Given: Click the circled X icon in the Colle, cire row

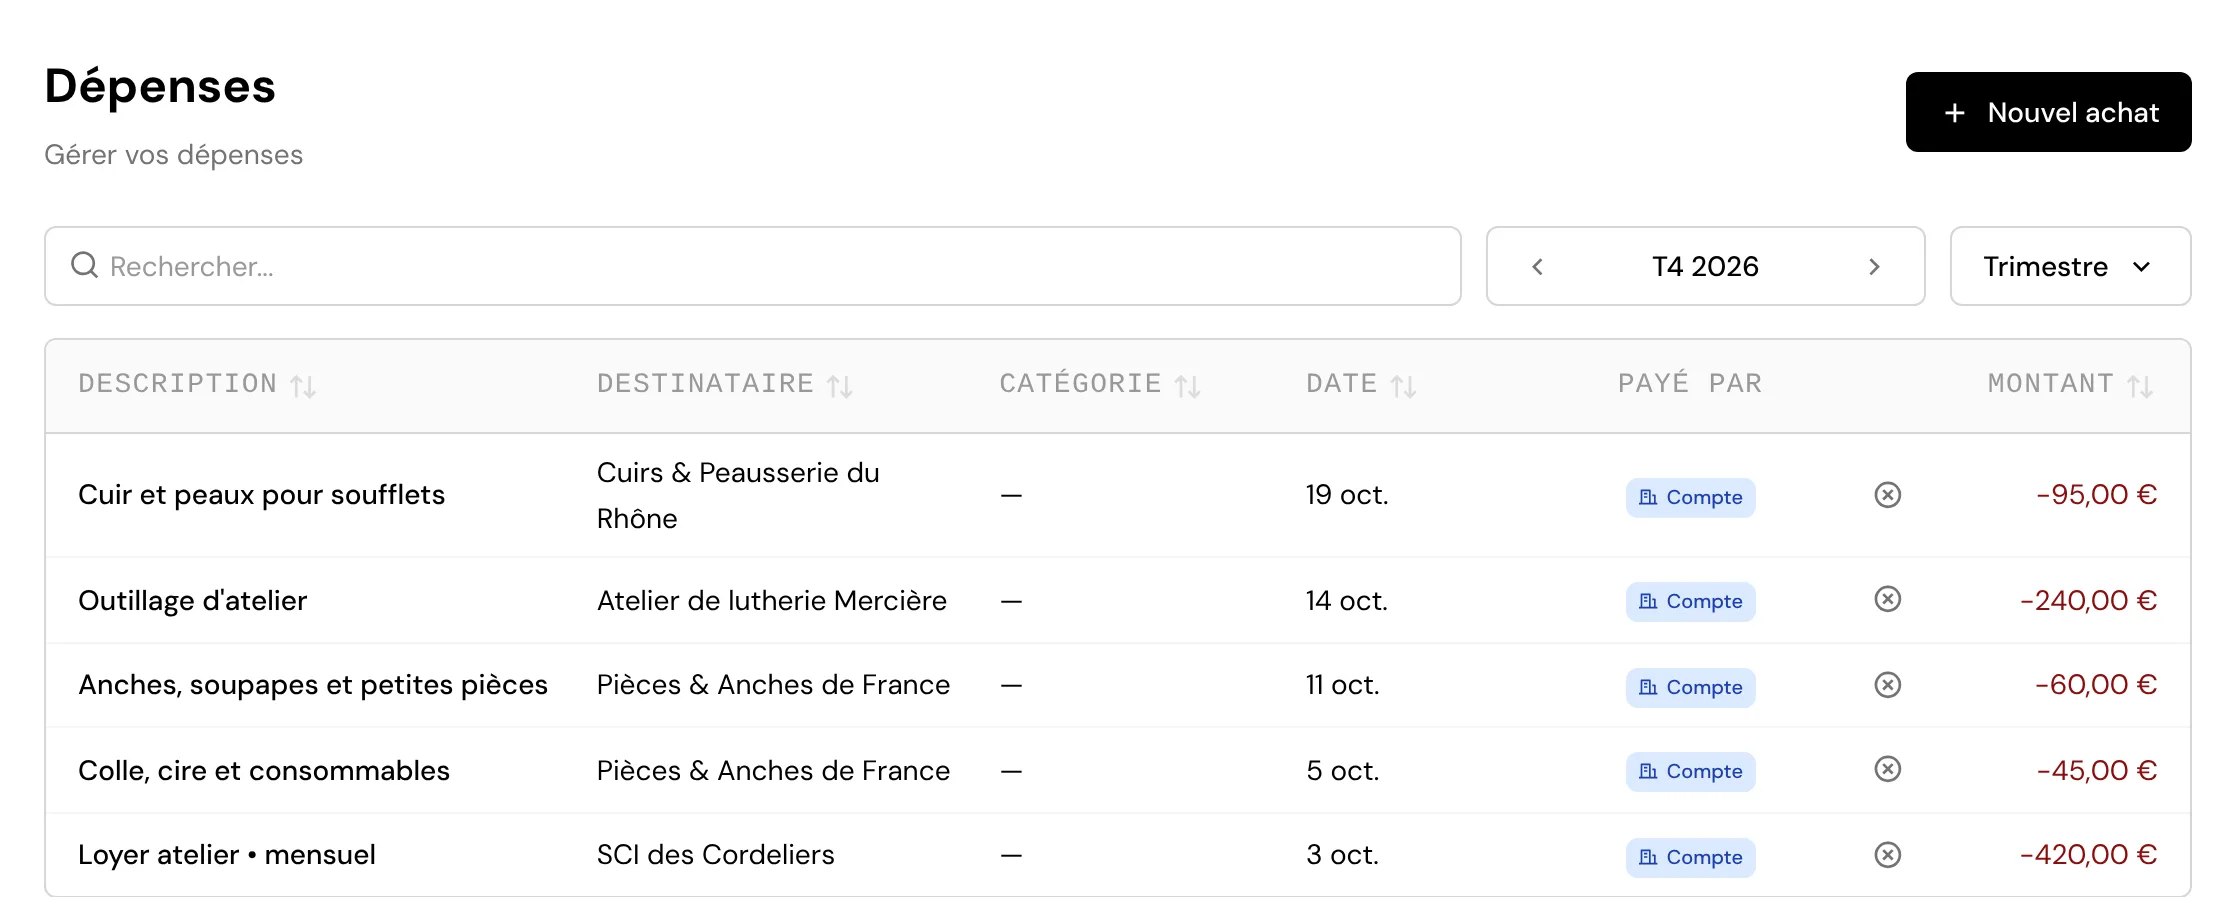Looking at the screenshot, I should 1887,769.
